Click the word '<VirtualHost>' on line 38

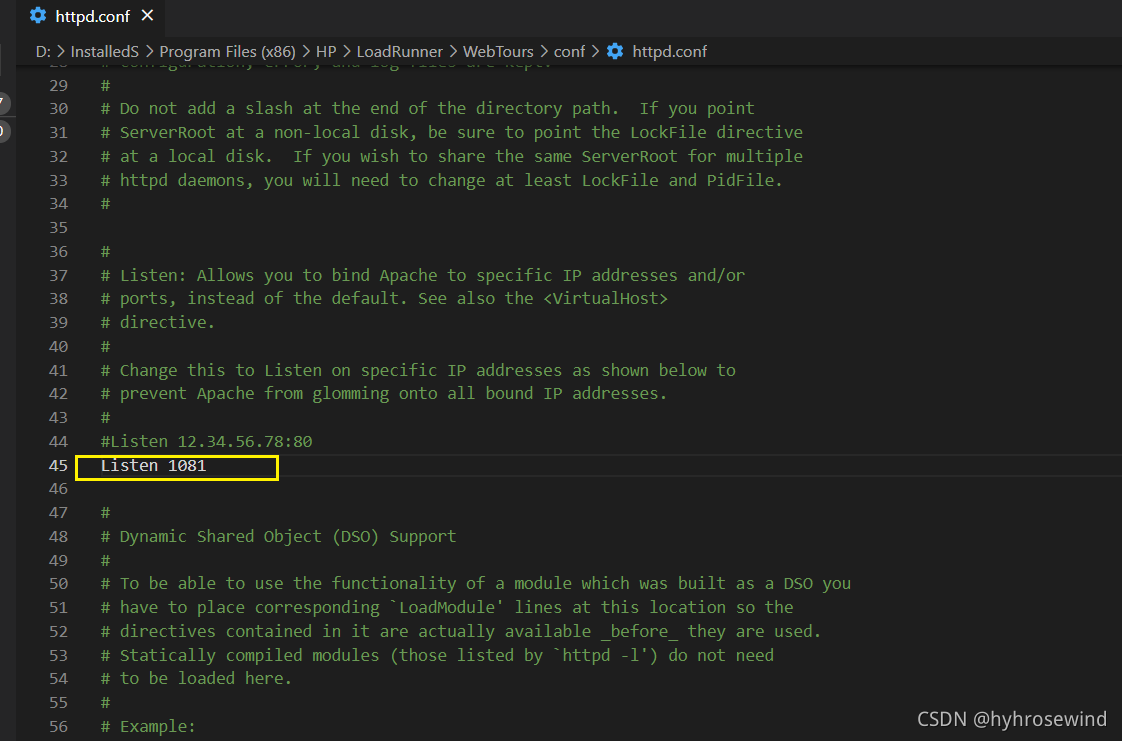605,298
